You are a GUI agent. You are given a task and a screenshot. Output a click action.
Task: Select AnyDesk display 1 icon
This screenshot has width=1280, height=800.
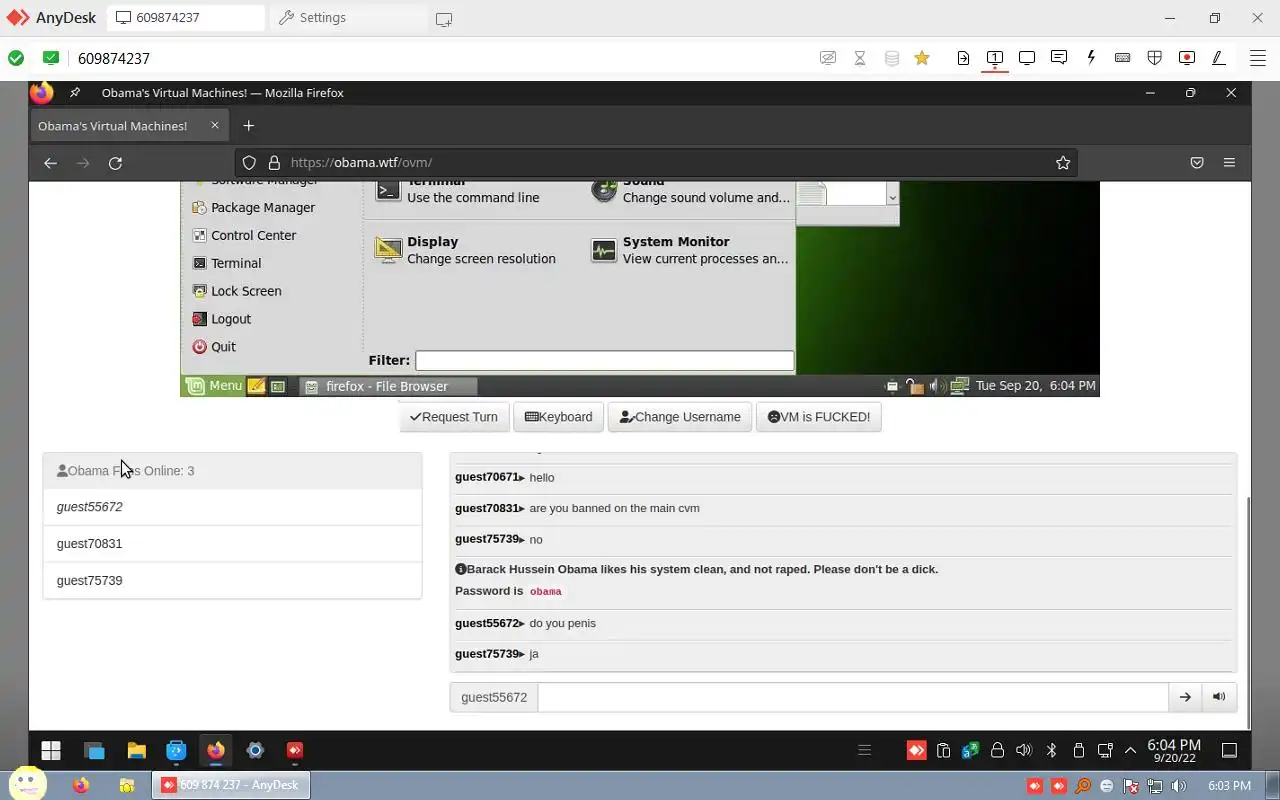coord(995,58)
